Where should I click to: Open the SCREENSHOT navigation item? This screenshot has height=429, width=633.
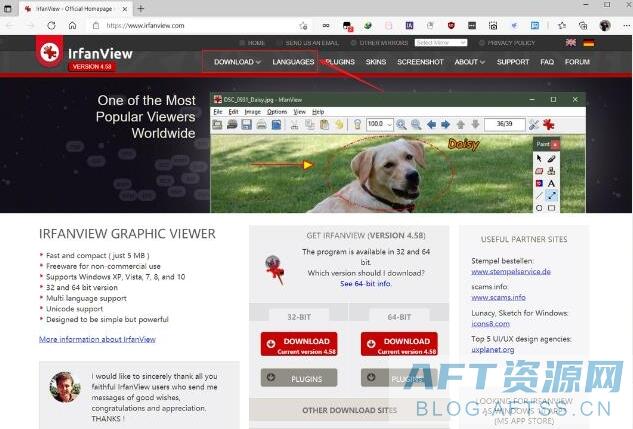pos(420,62)
